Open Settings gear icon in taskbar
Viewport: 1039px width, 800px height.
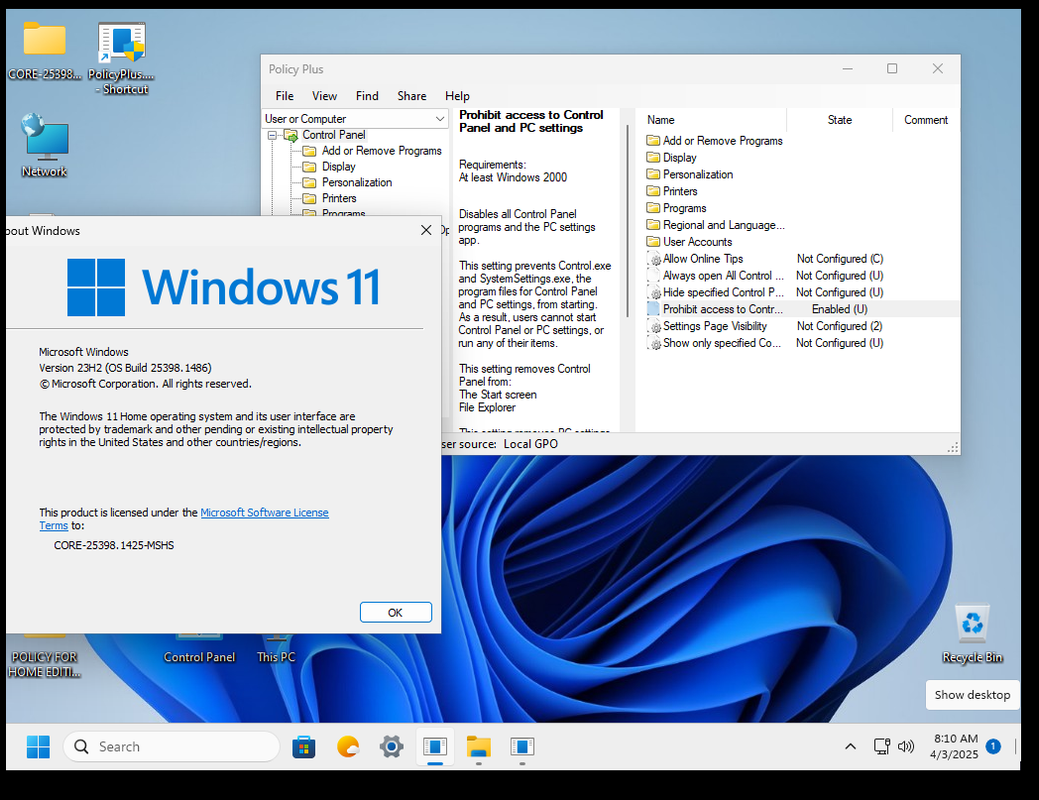coord(392,747)
